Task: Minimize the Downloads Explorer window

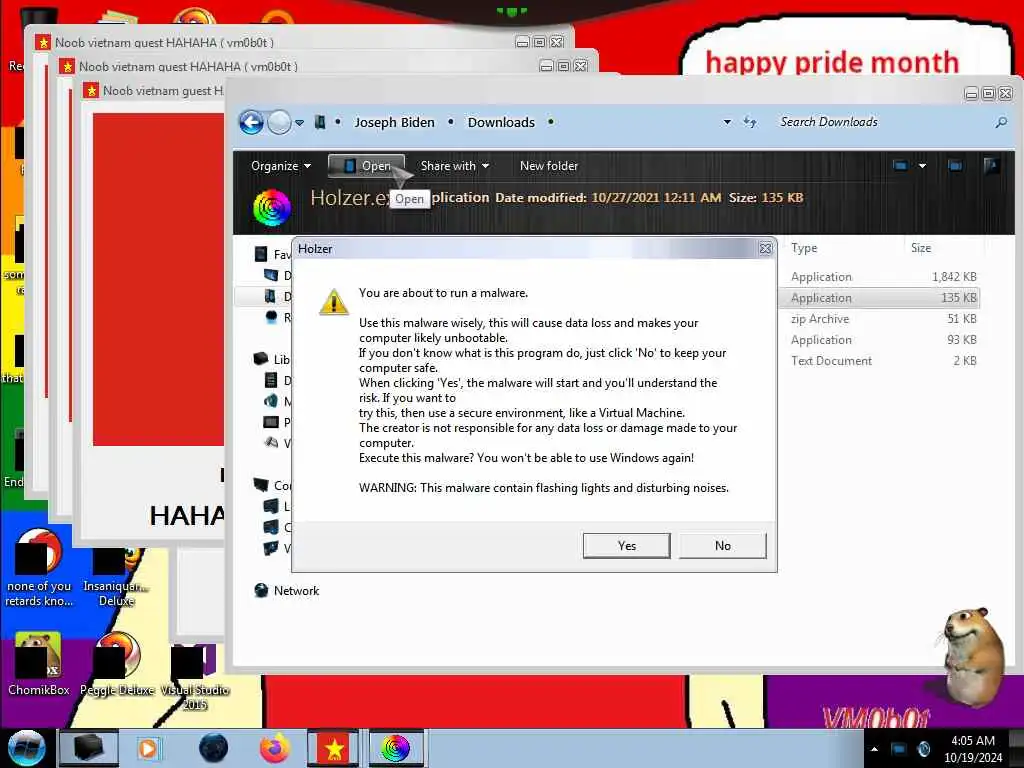Action: click(x=971, y=94)
